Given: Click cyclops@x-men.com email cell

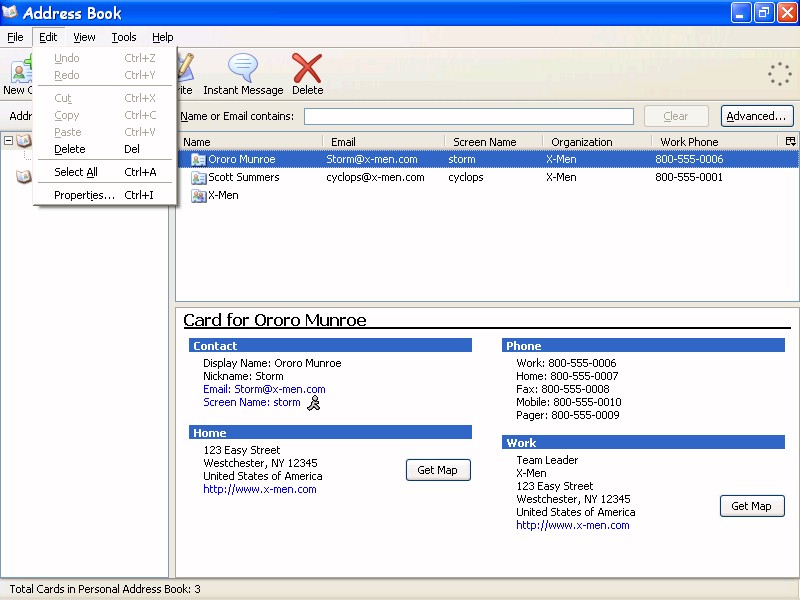Looking at the screenshot, I should 375,178.
